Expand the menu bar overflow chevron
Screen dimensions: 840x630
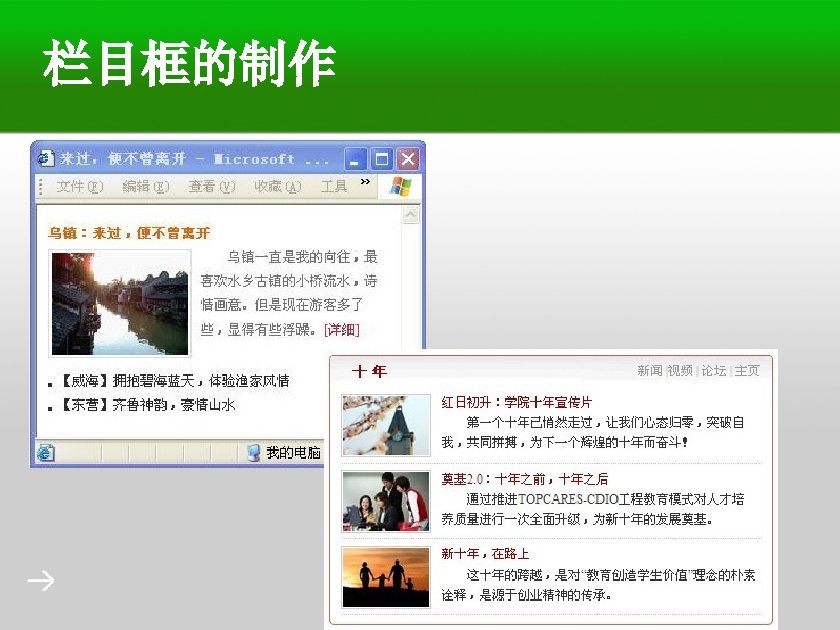tap(365, 182)
